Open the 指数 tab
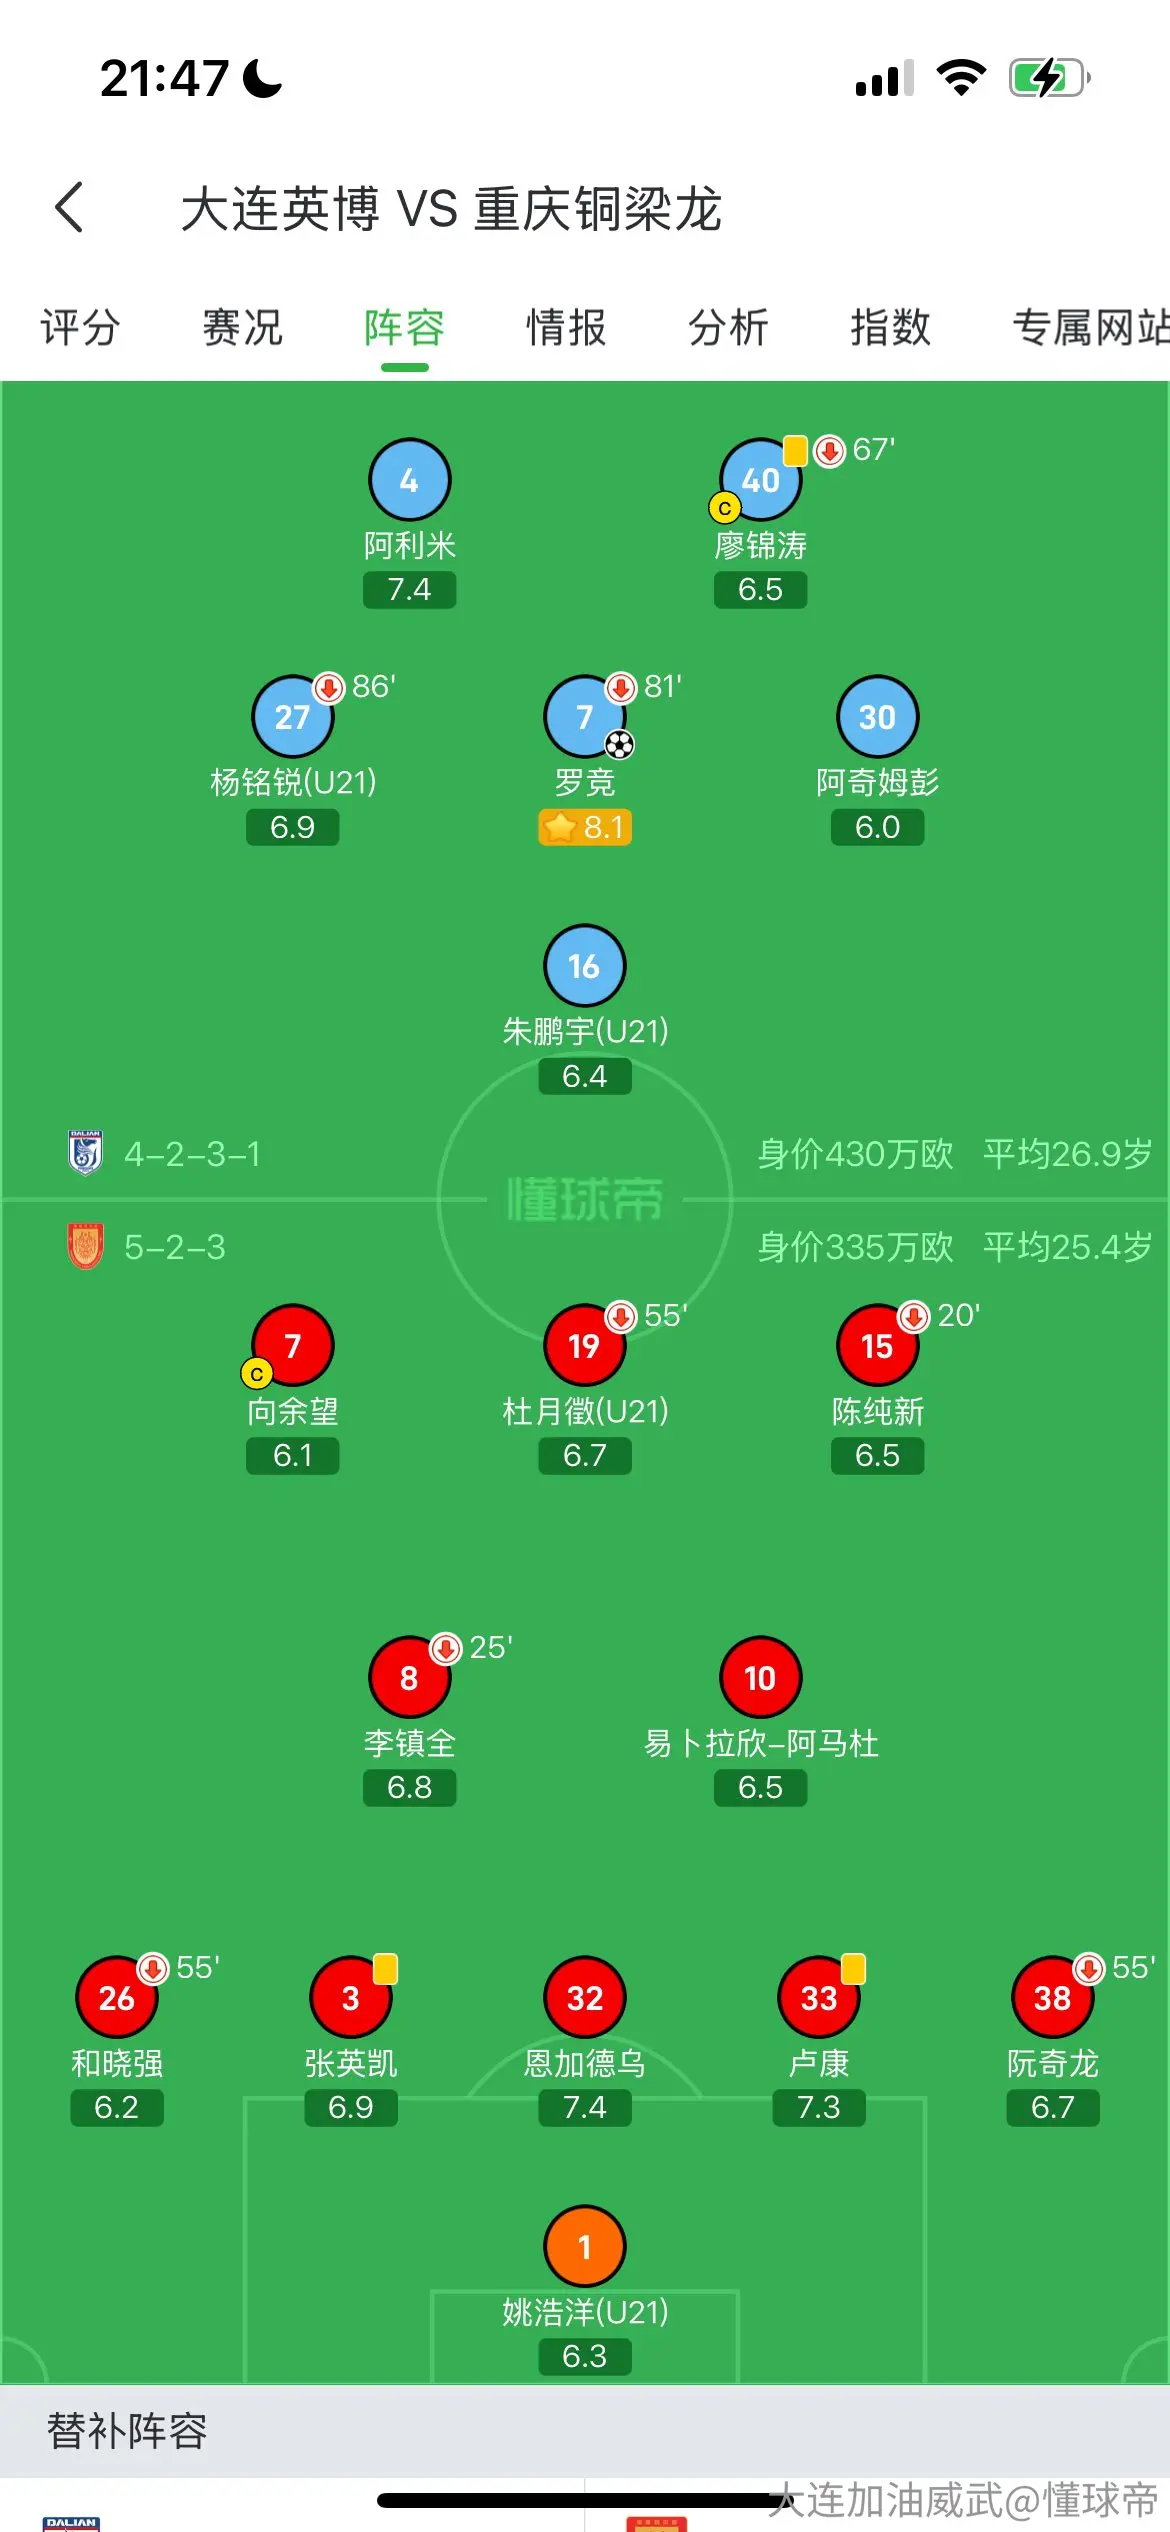This screenshot has width=1170, height=2532. pyautogui.click(x=890, y=327)
